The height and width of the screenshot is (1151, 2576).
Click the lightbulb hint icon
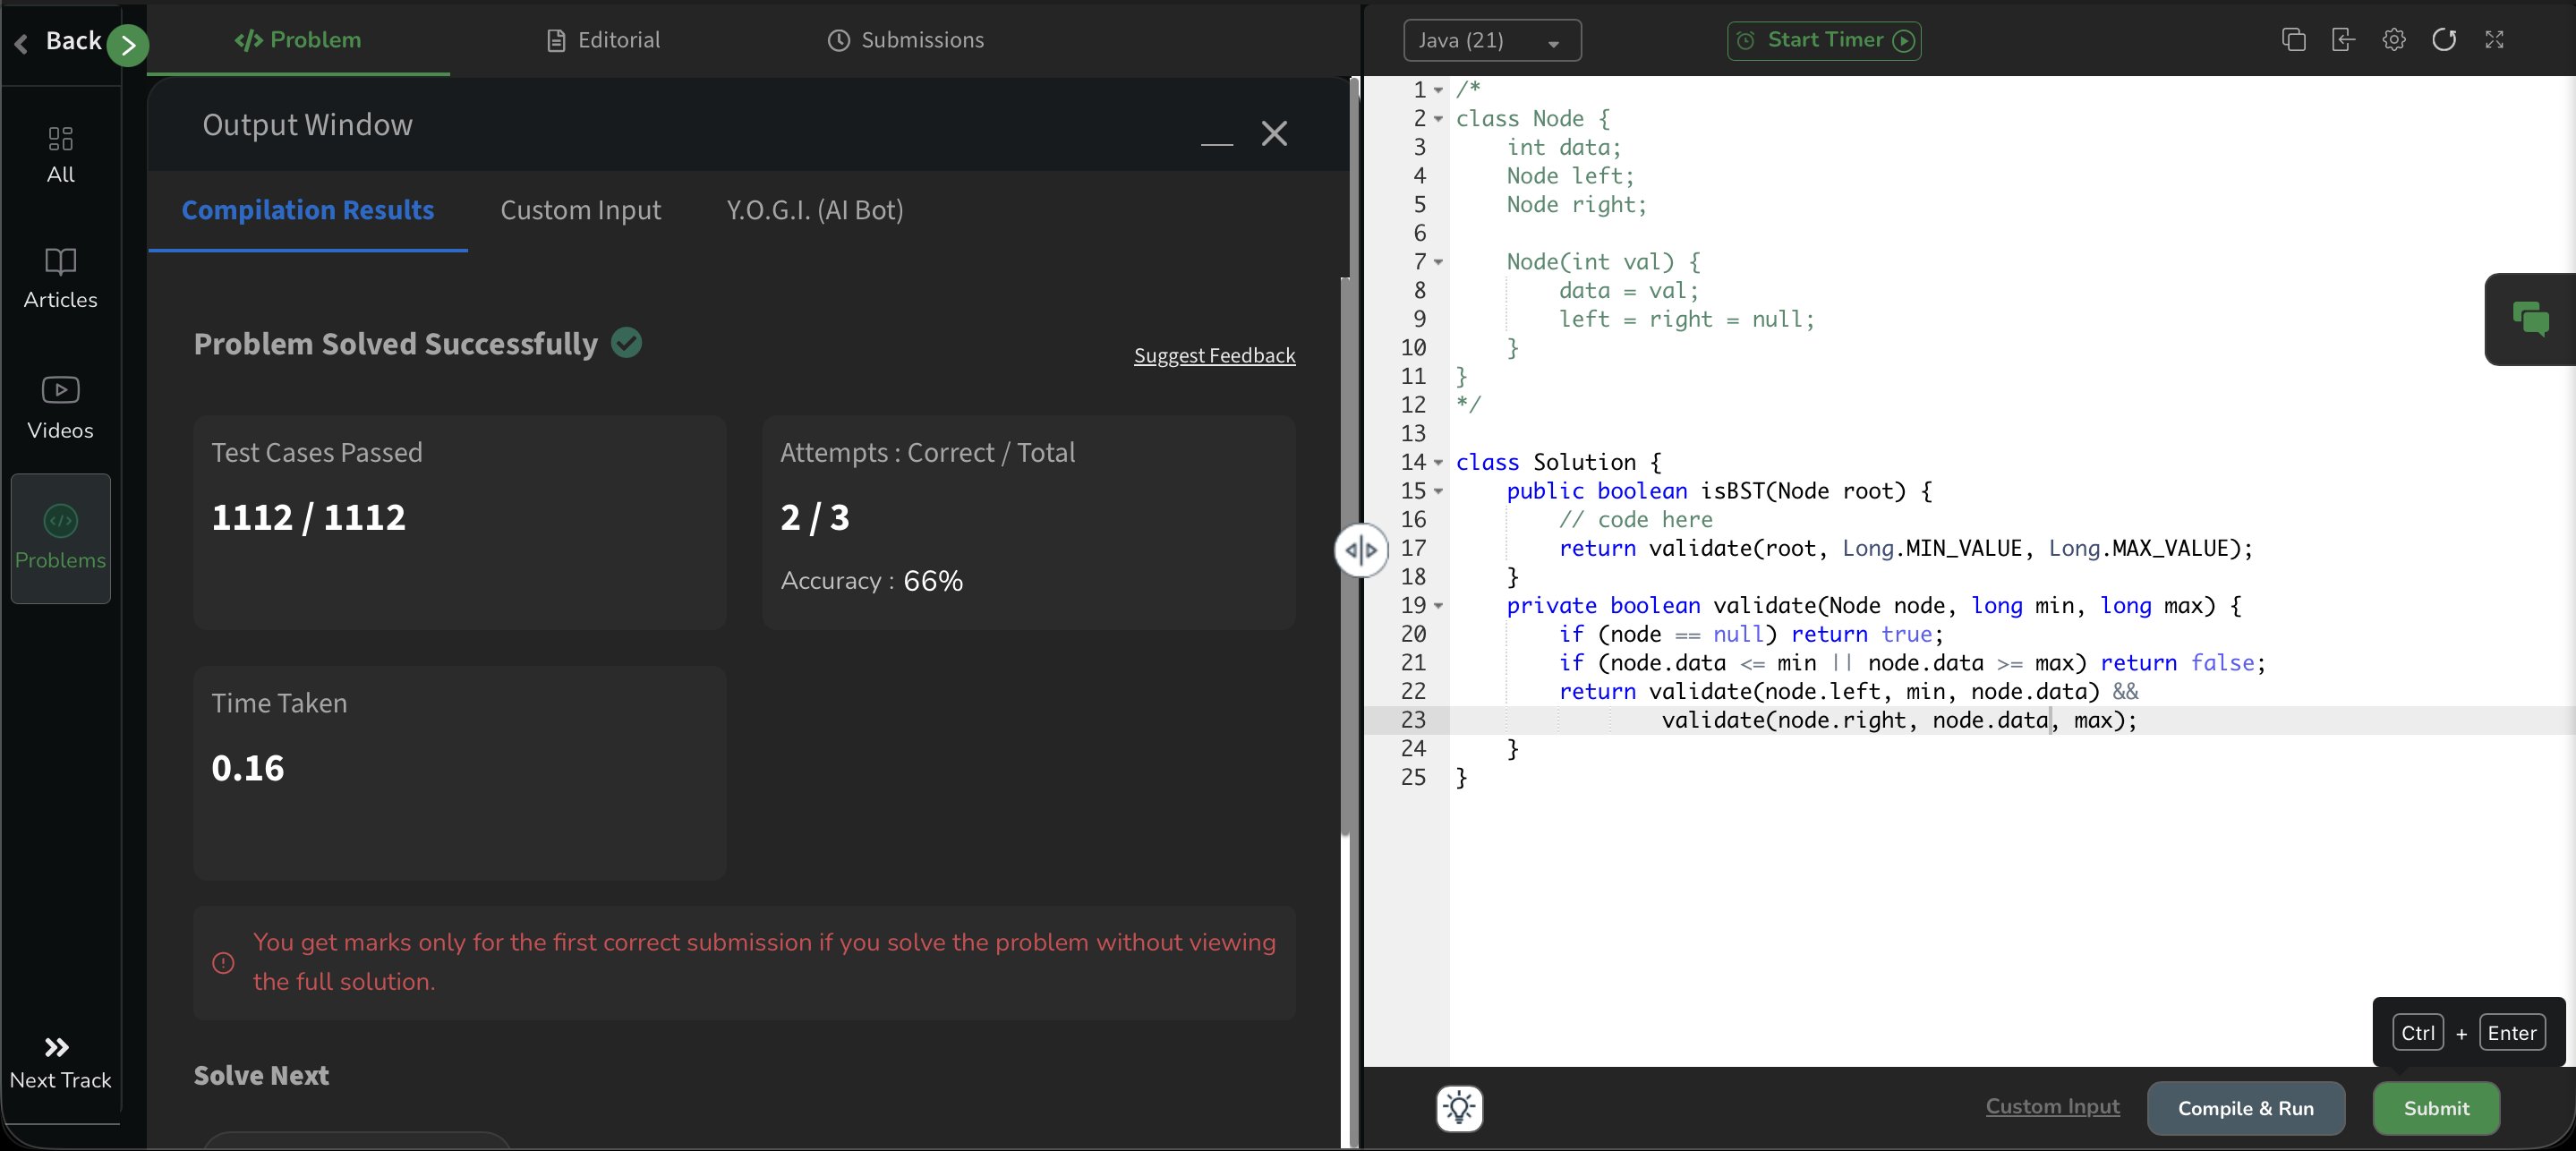pyautogui.click(x=1459, y=1108)
